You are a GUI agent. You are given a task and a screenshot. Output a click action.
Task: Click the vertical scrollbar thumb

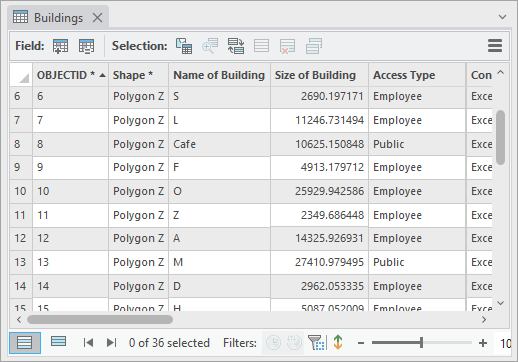(500, 137)
